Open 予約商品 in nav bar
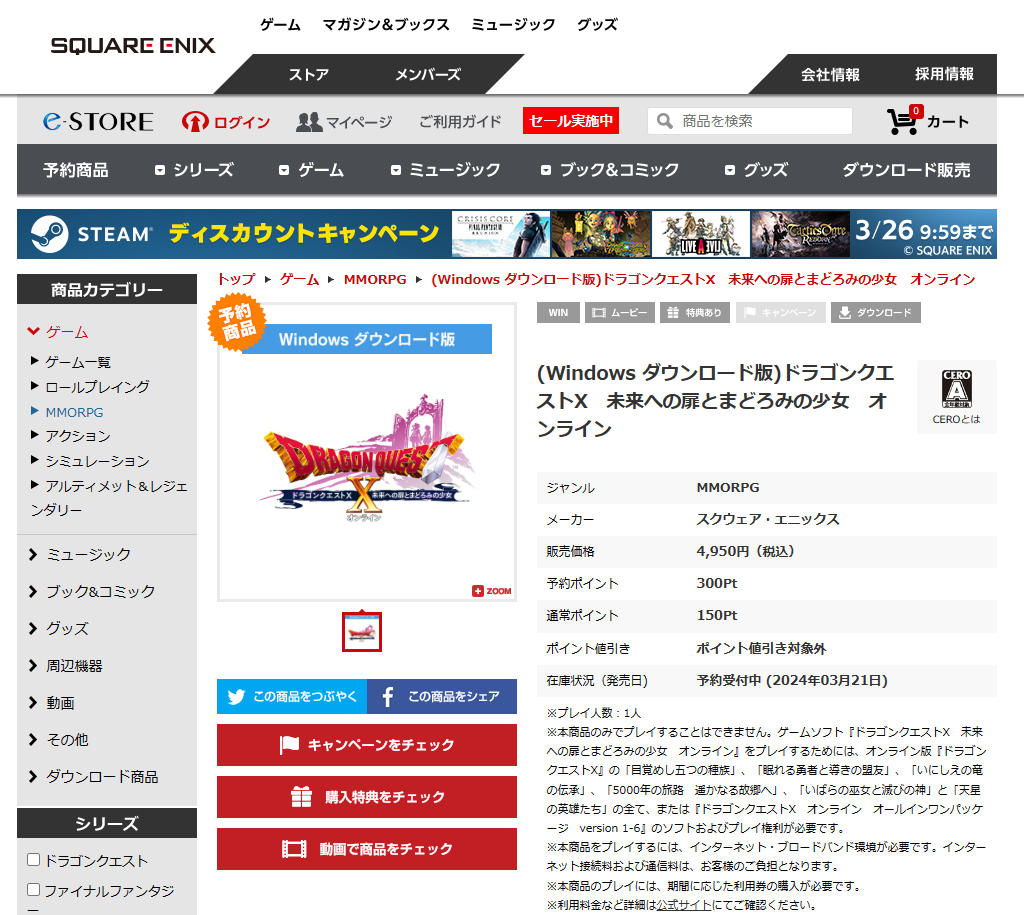Viewport: 1024px width, 915px height. point(76,170)
